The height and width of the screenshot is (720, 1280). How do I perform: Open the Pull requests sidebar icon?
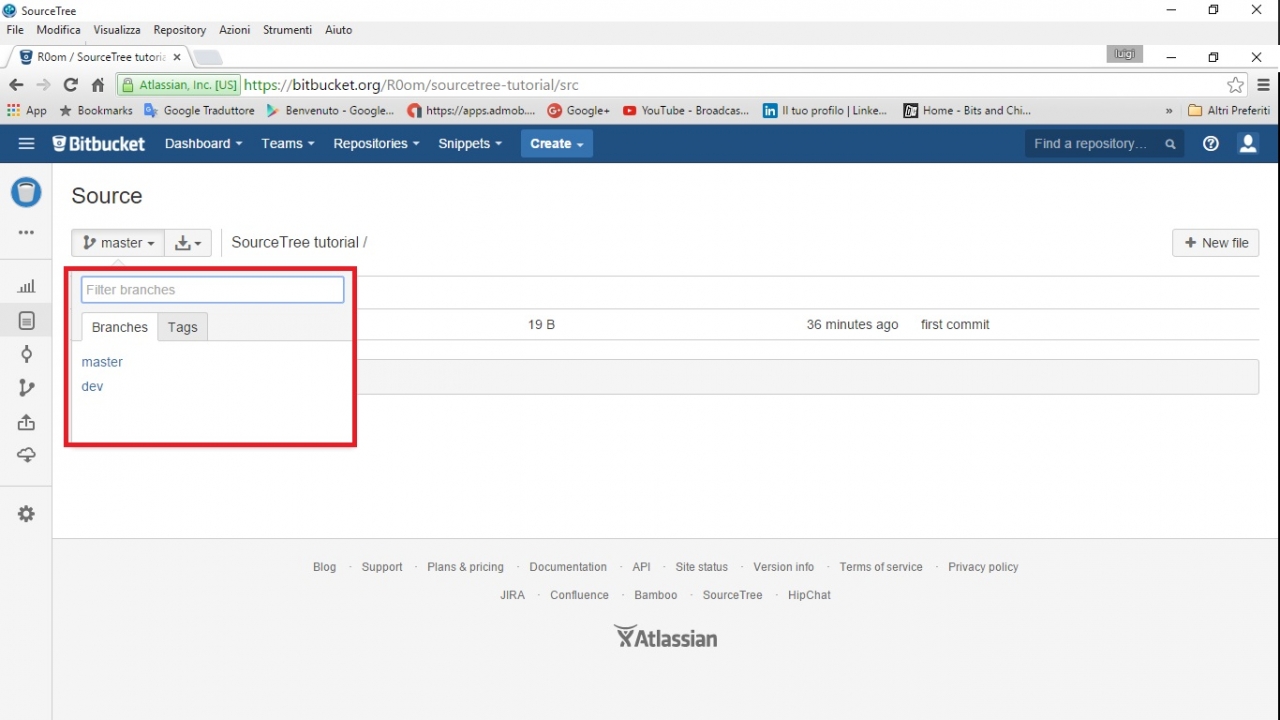pyautogui.click(x=27, y=422)
